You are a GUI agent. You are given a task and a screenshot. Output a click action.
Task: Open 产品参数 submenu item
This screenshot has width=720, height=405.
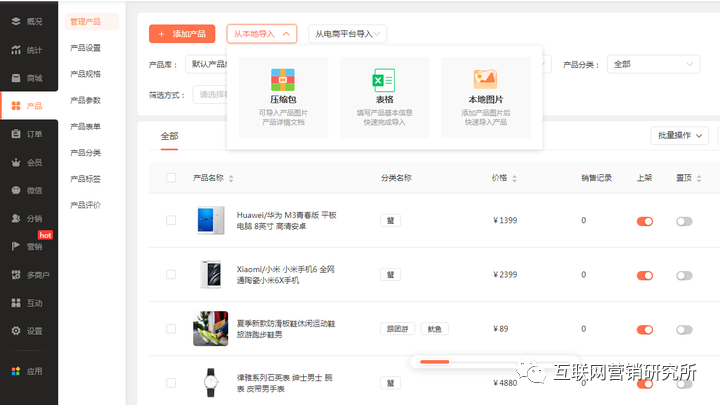tap(85, 100)
